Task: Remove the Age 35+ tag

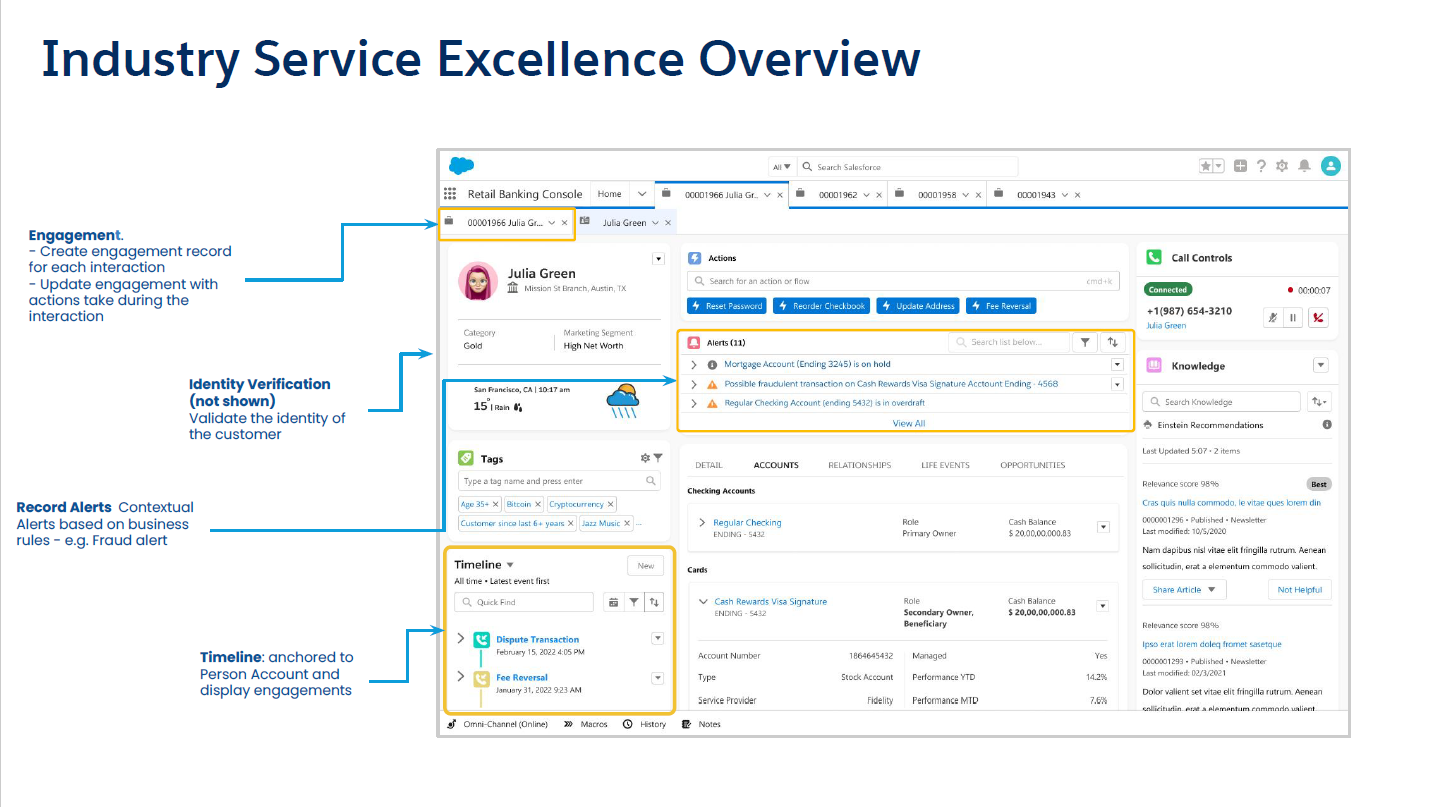Action: click(x=495, y=505)
